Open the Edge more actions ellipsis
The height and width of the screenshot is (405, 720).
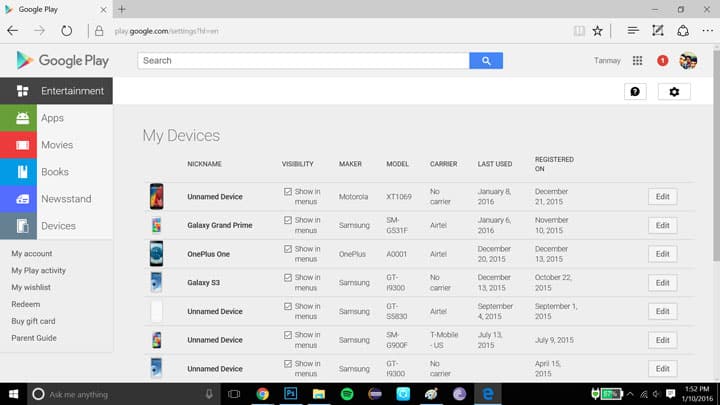tap(708, 31)
